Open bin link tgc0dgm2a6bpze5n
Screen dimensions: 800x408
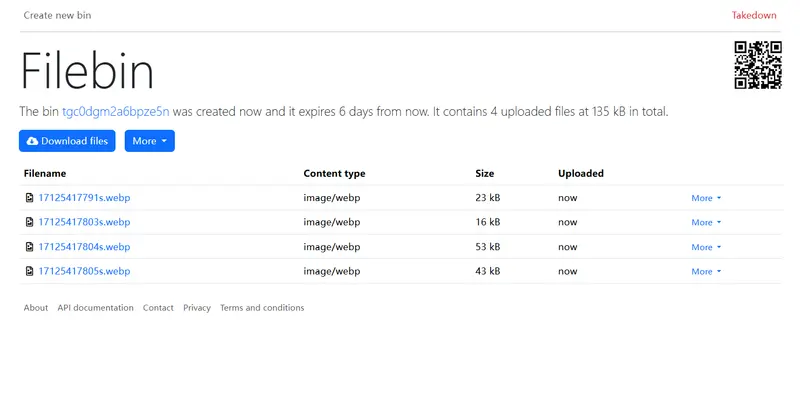[x=116, y=112]
